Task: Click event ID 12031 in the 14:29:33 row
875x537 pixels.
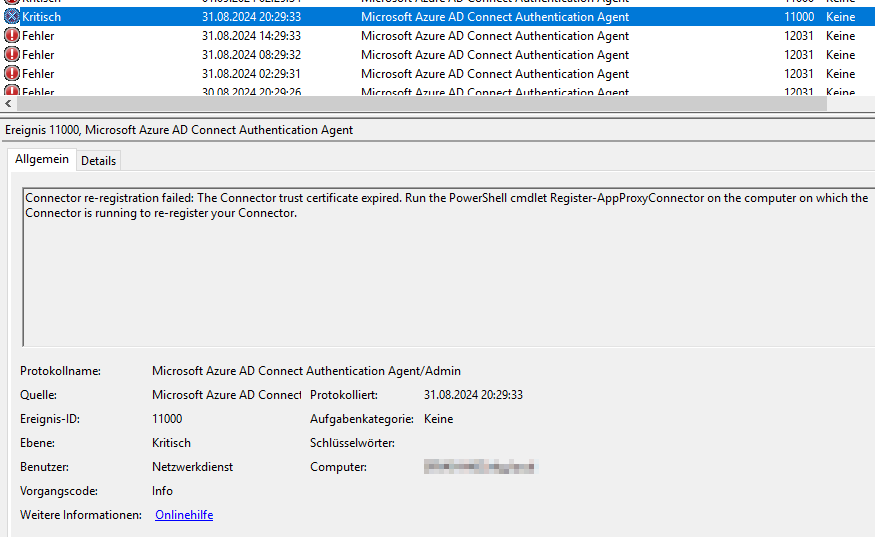Action: (799, 36)
